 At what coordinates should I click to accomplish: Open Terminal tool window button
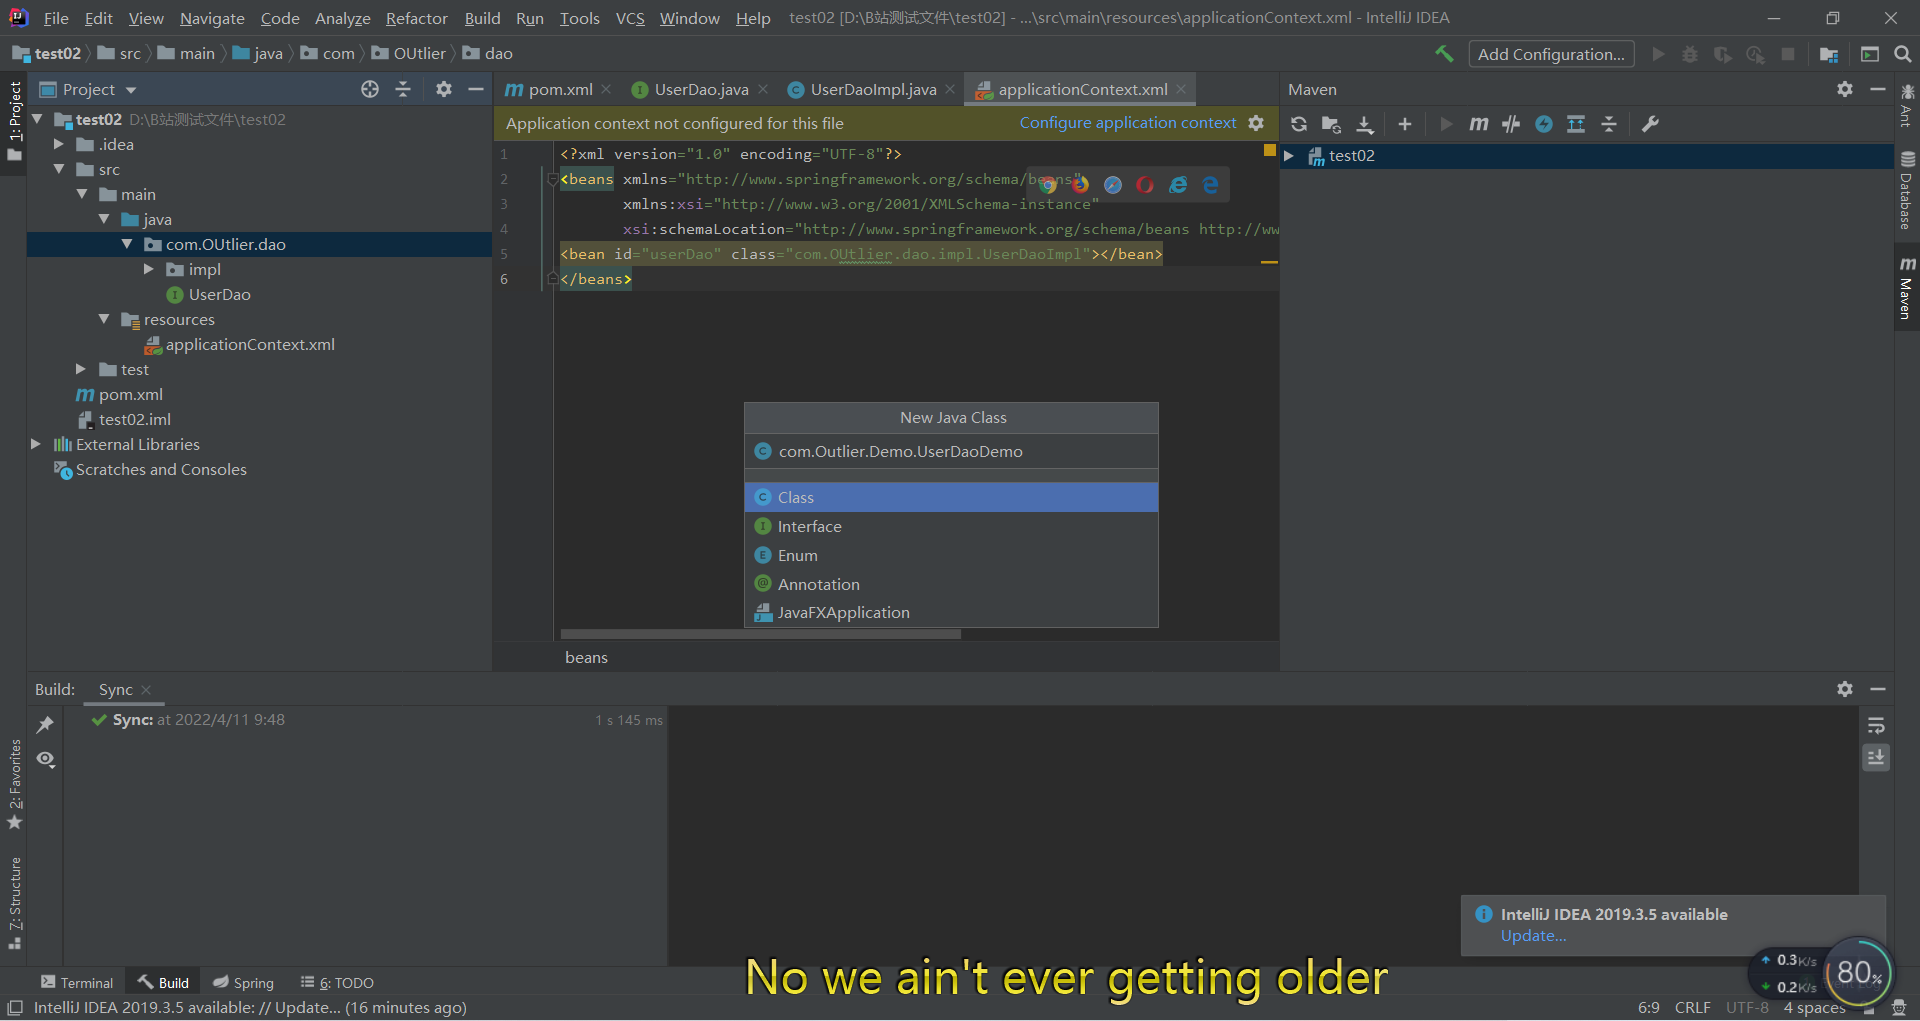point(77,982)
